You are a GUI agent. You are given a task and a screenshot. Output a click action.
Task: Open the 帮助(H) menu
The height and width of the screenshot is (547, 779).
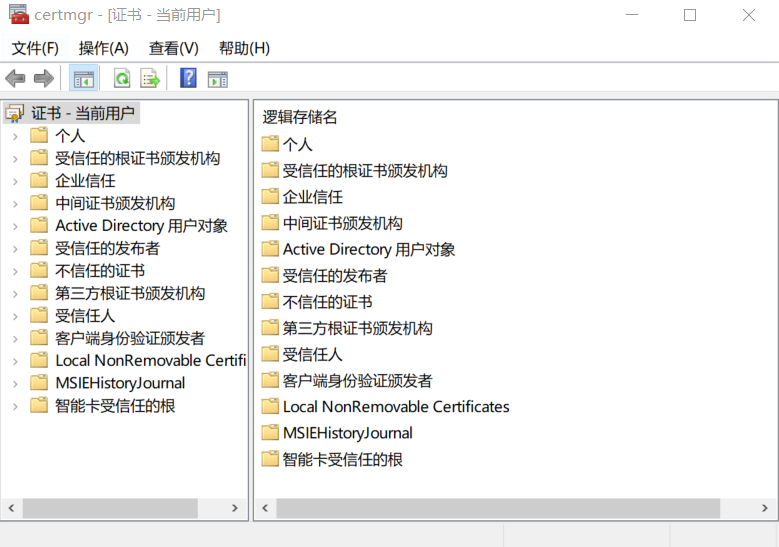tap(244, 48)
